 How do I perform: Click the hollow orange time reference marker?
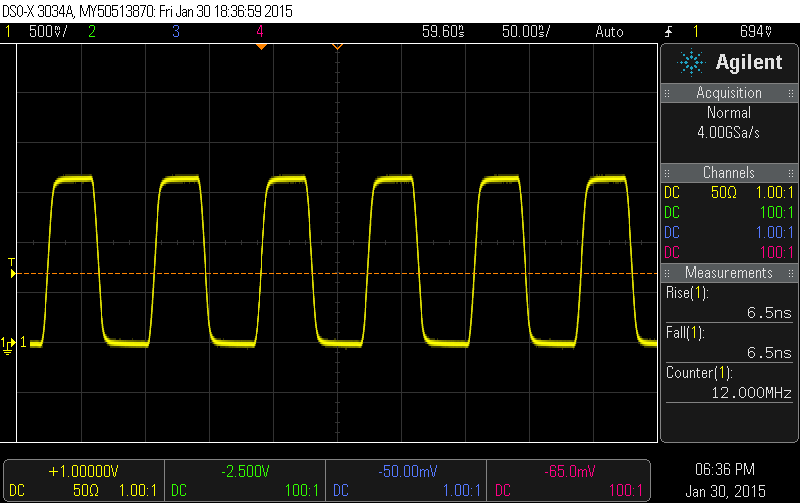click(x=337, y=47)
